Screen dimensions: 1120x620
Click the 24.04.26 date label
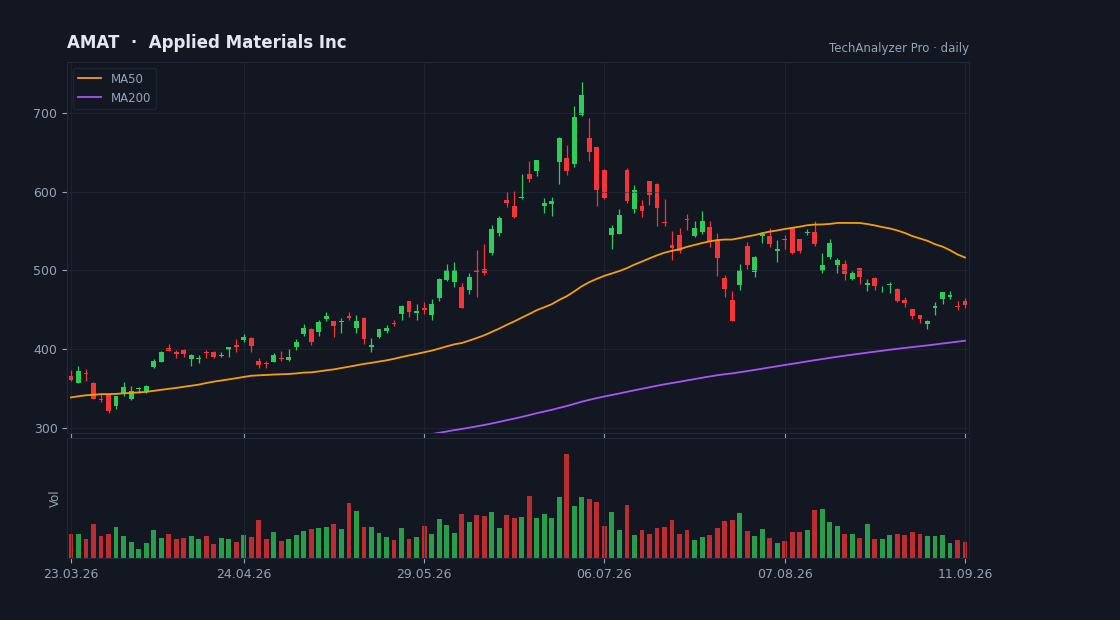click(x=244, y=574)
